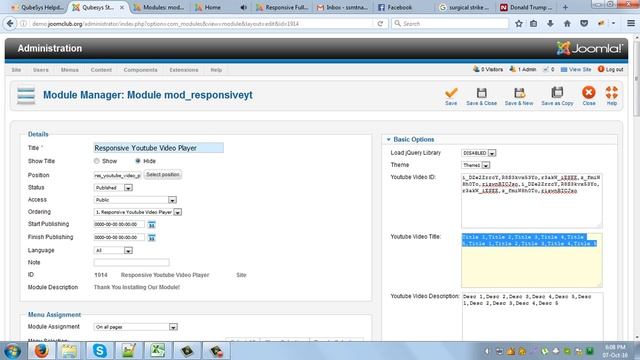The image size is (640, 360).
Task: Open the Menus menu
Action: pos(70,70)
